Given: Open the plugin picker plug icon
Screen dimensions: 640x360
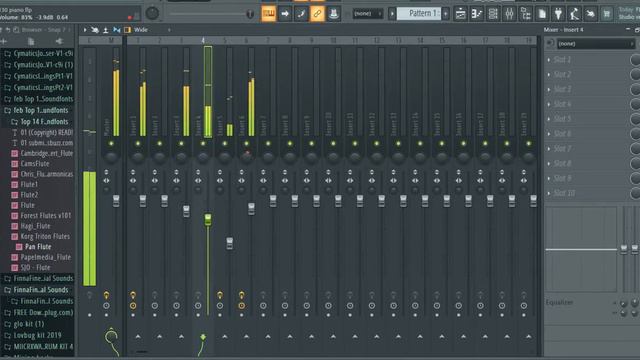Looking at the screenshot, I should pos(558,14).
